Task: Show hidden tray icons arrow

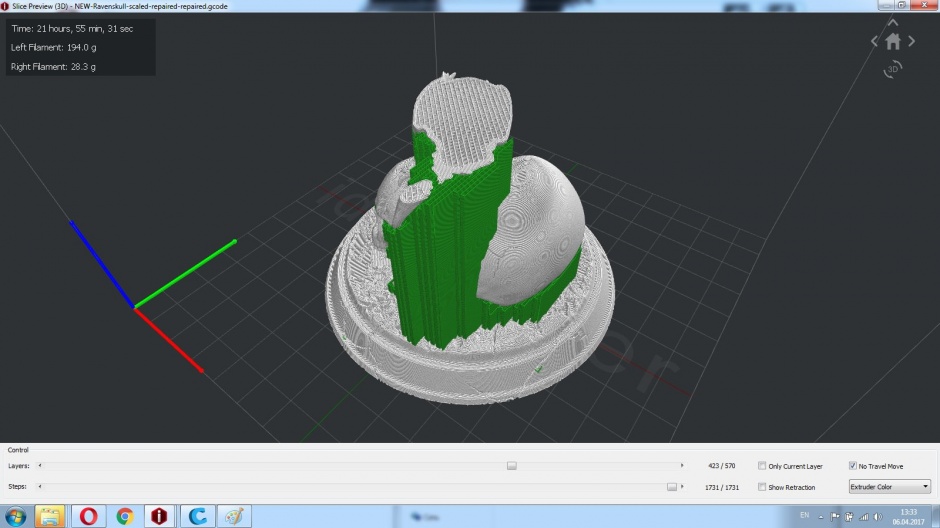Action: 821,517
